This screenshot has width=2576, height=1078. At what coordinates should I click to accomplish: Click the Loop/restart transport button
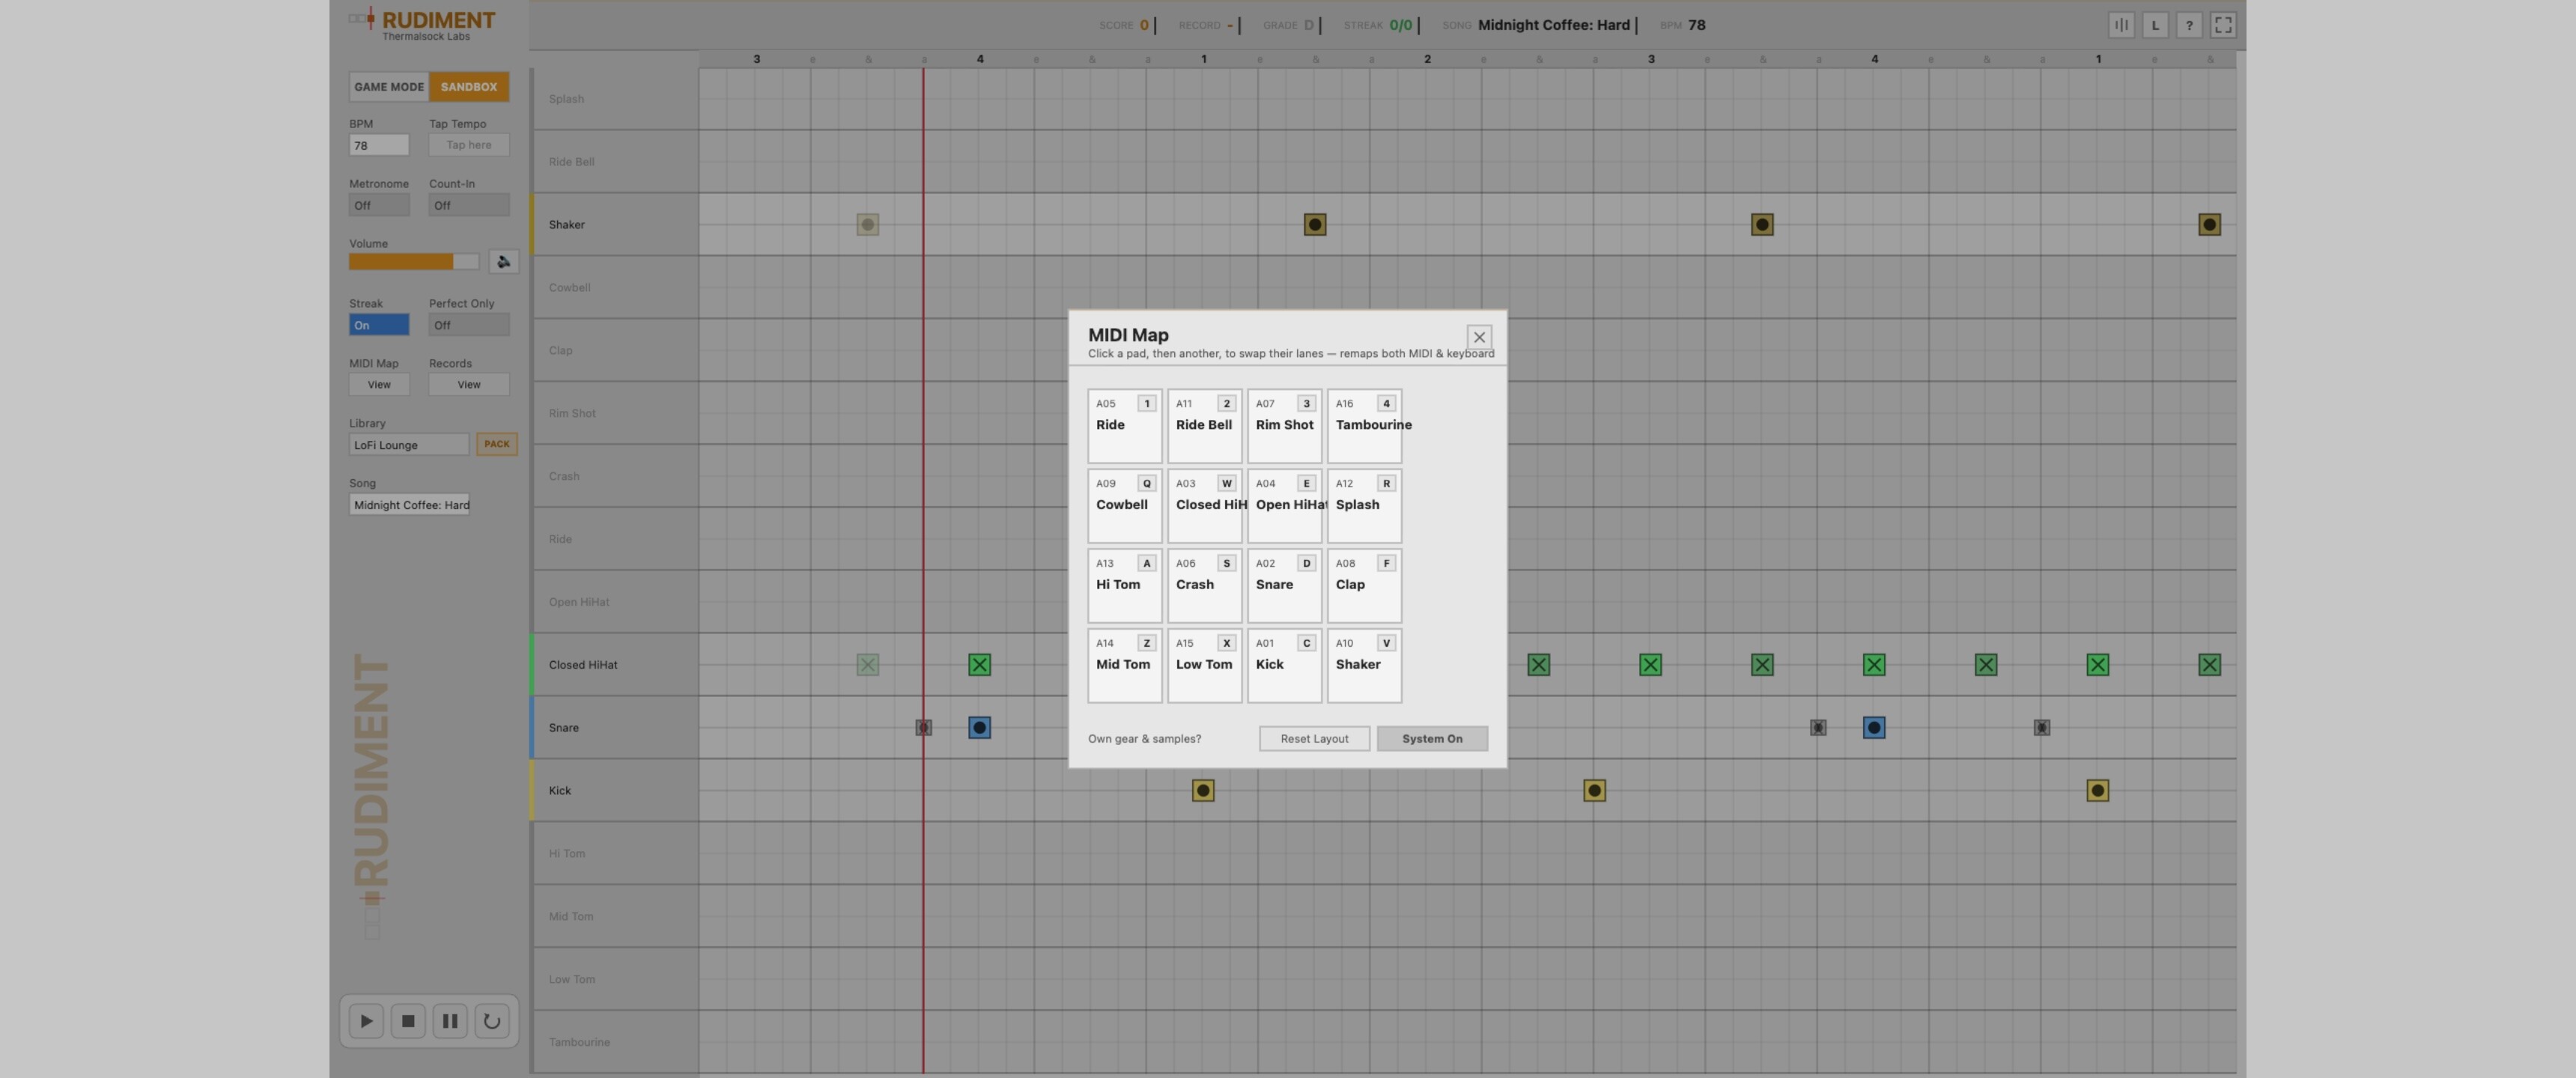pos(492,1021)
